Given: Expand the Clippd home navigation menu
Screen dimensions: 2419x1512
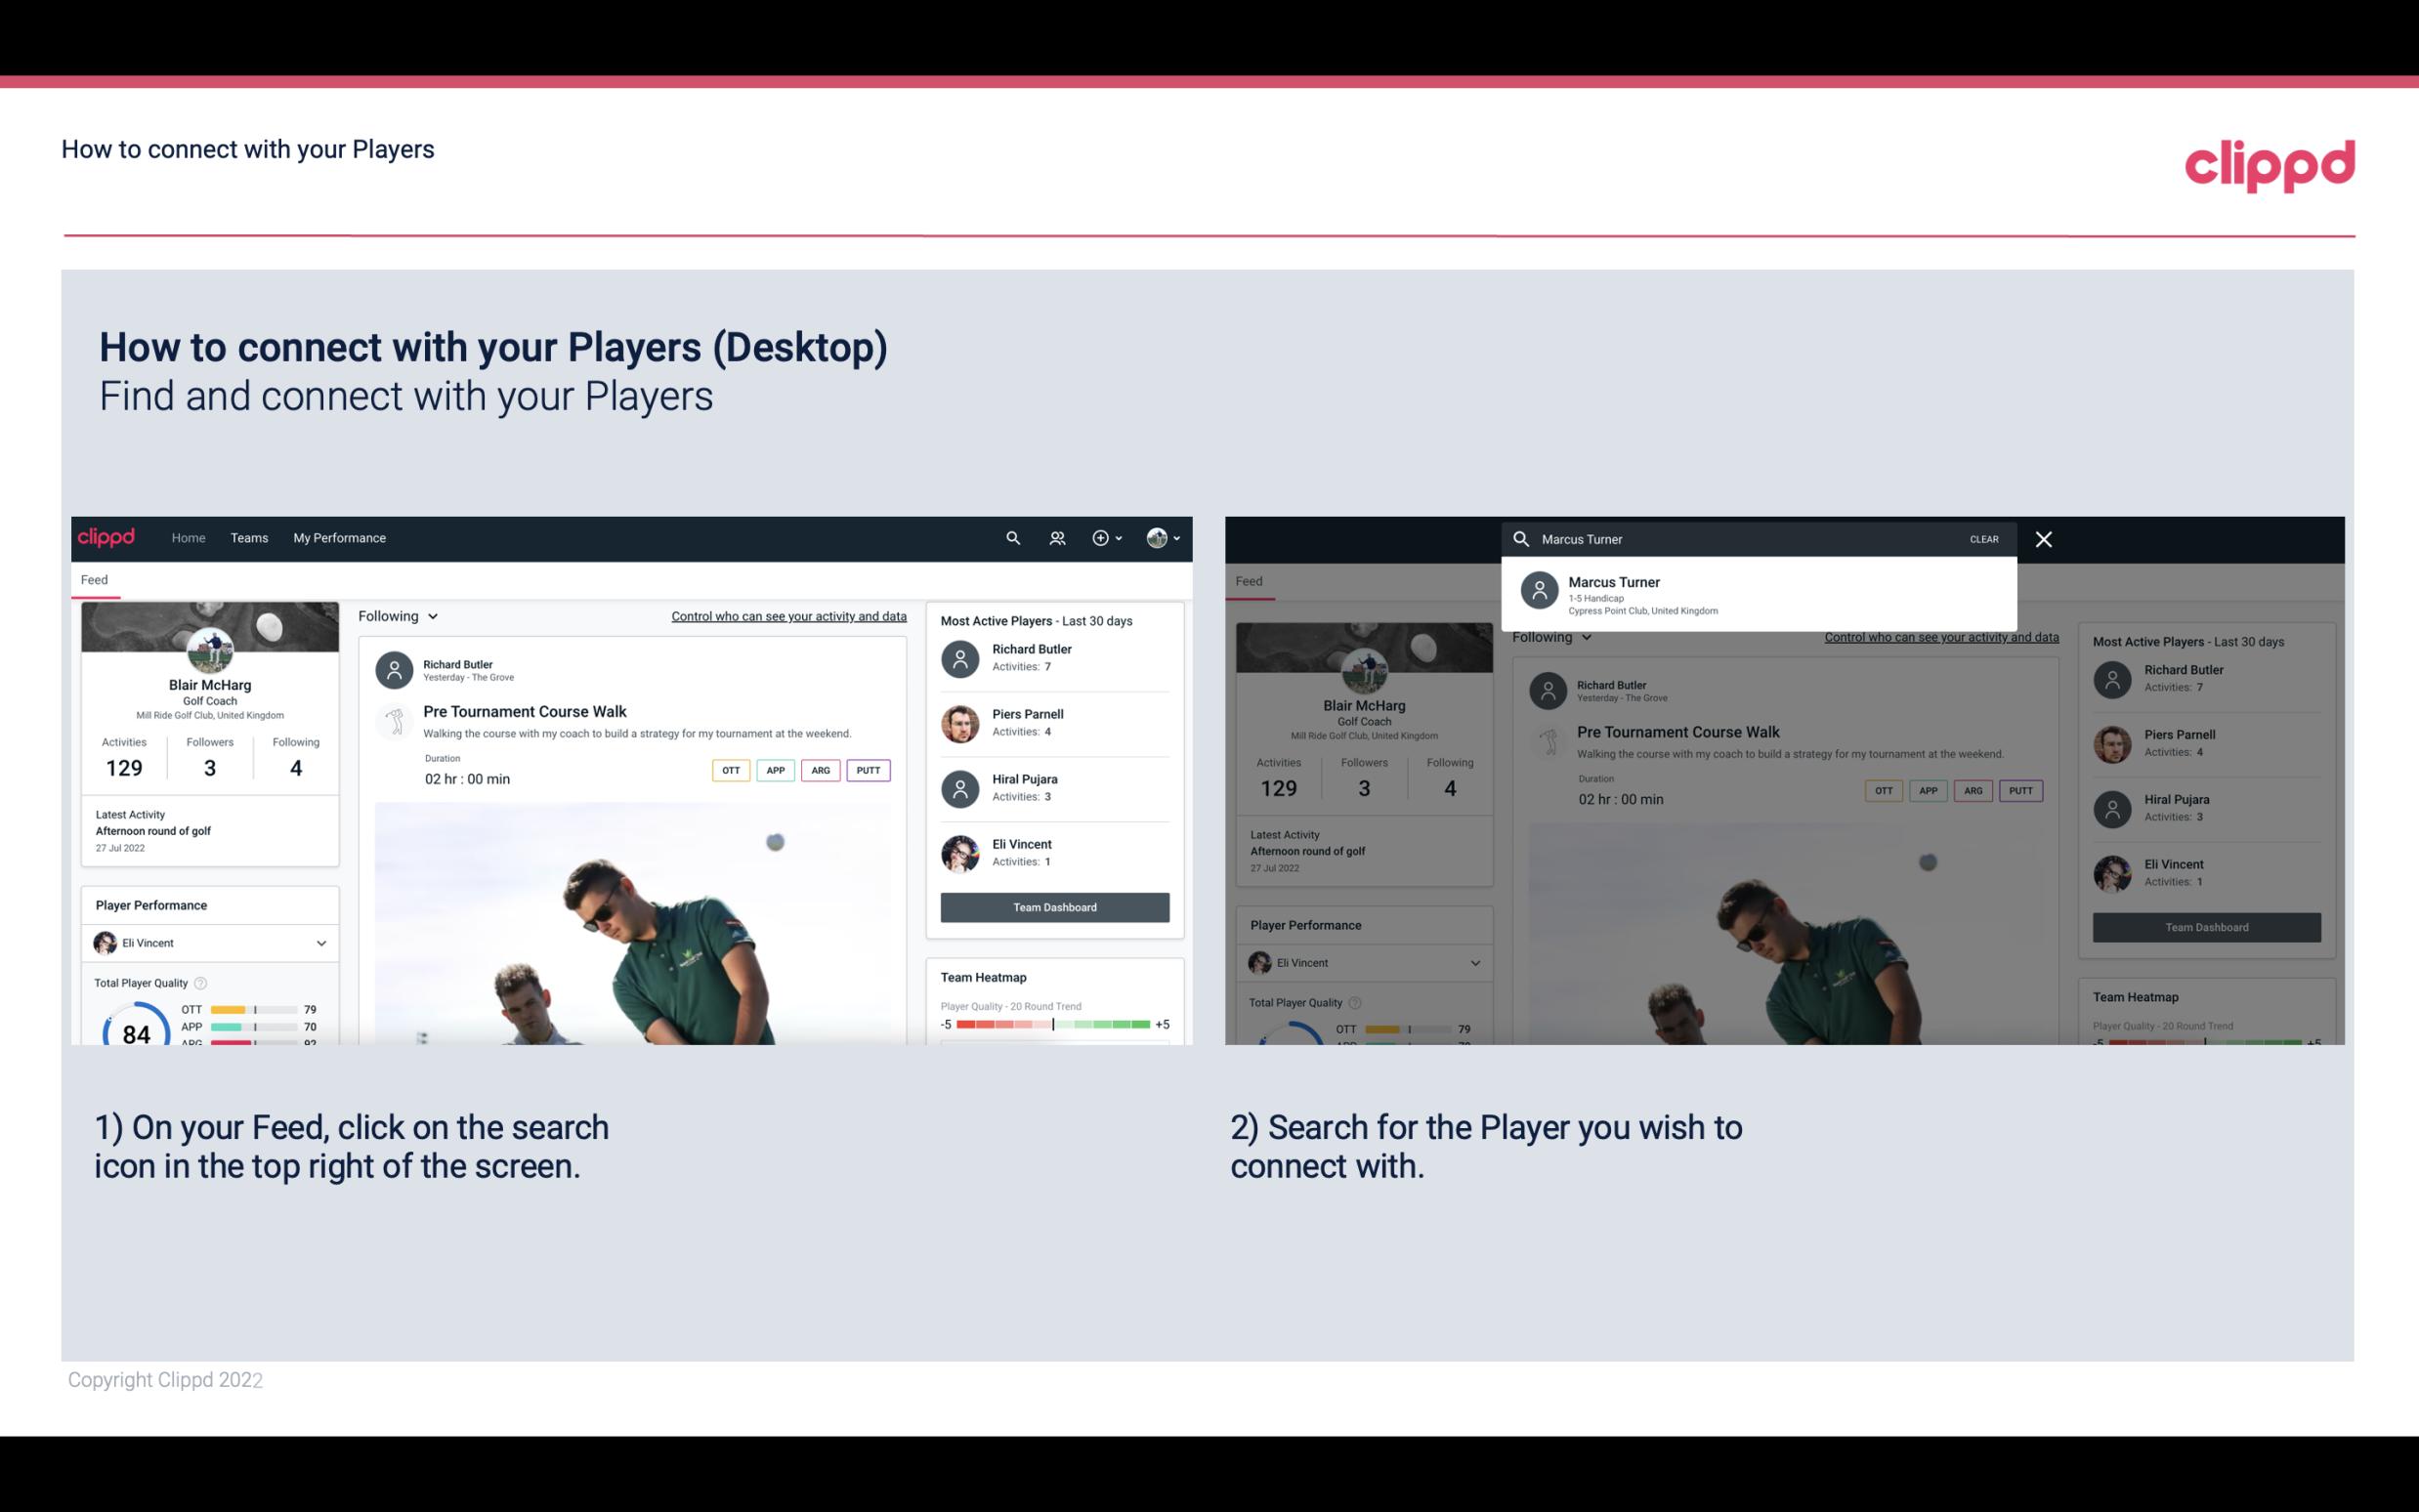Looking at the screenshot, I should (x=187, y=536).
